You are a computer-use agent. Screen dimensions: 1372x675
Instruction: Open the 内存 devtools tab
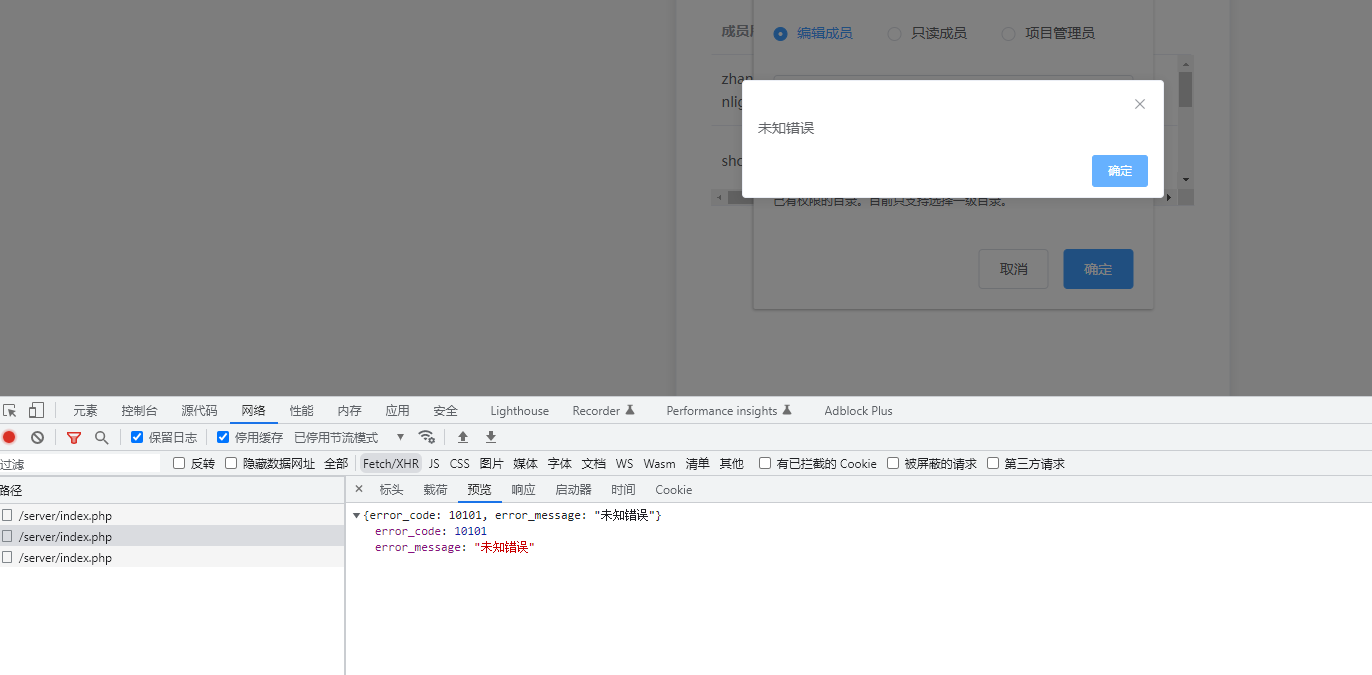[x=349, y=410]
